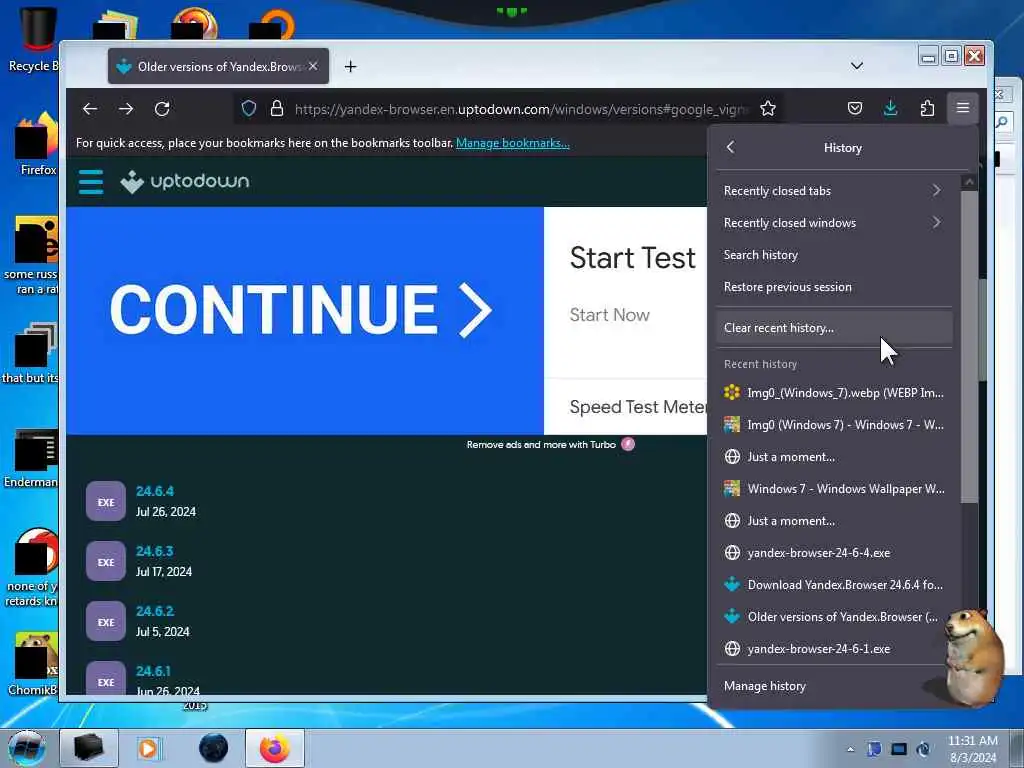The height and width of the screenshot is (768, 1024).
Task: Select the Enderman desktop icon
Action: tap(33, 458)
